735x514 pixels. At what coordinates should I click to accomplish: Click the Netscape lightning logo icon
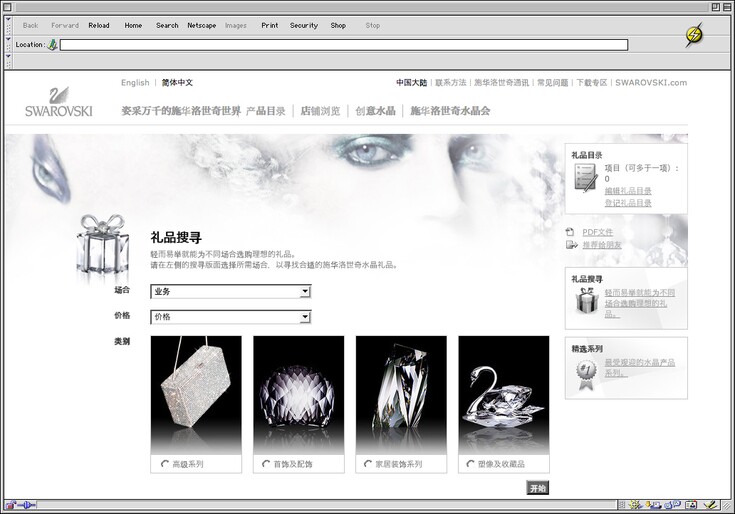(x=694, y=35)
